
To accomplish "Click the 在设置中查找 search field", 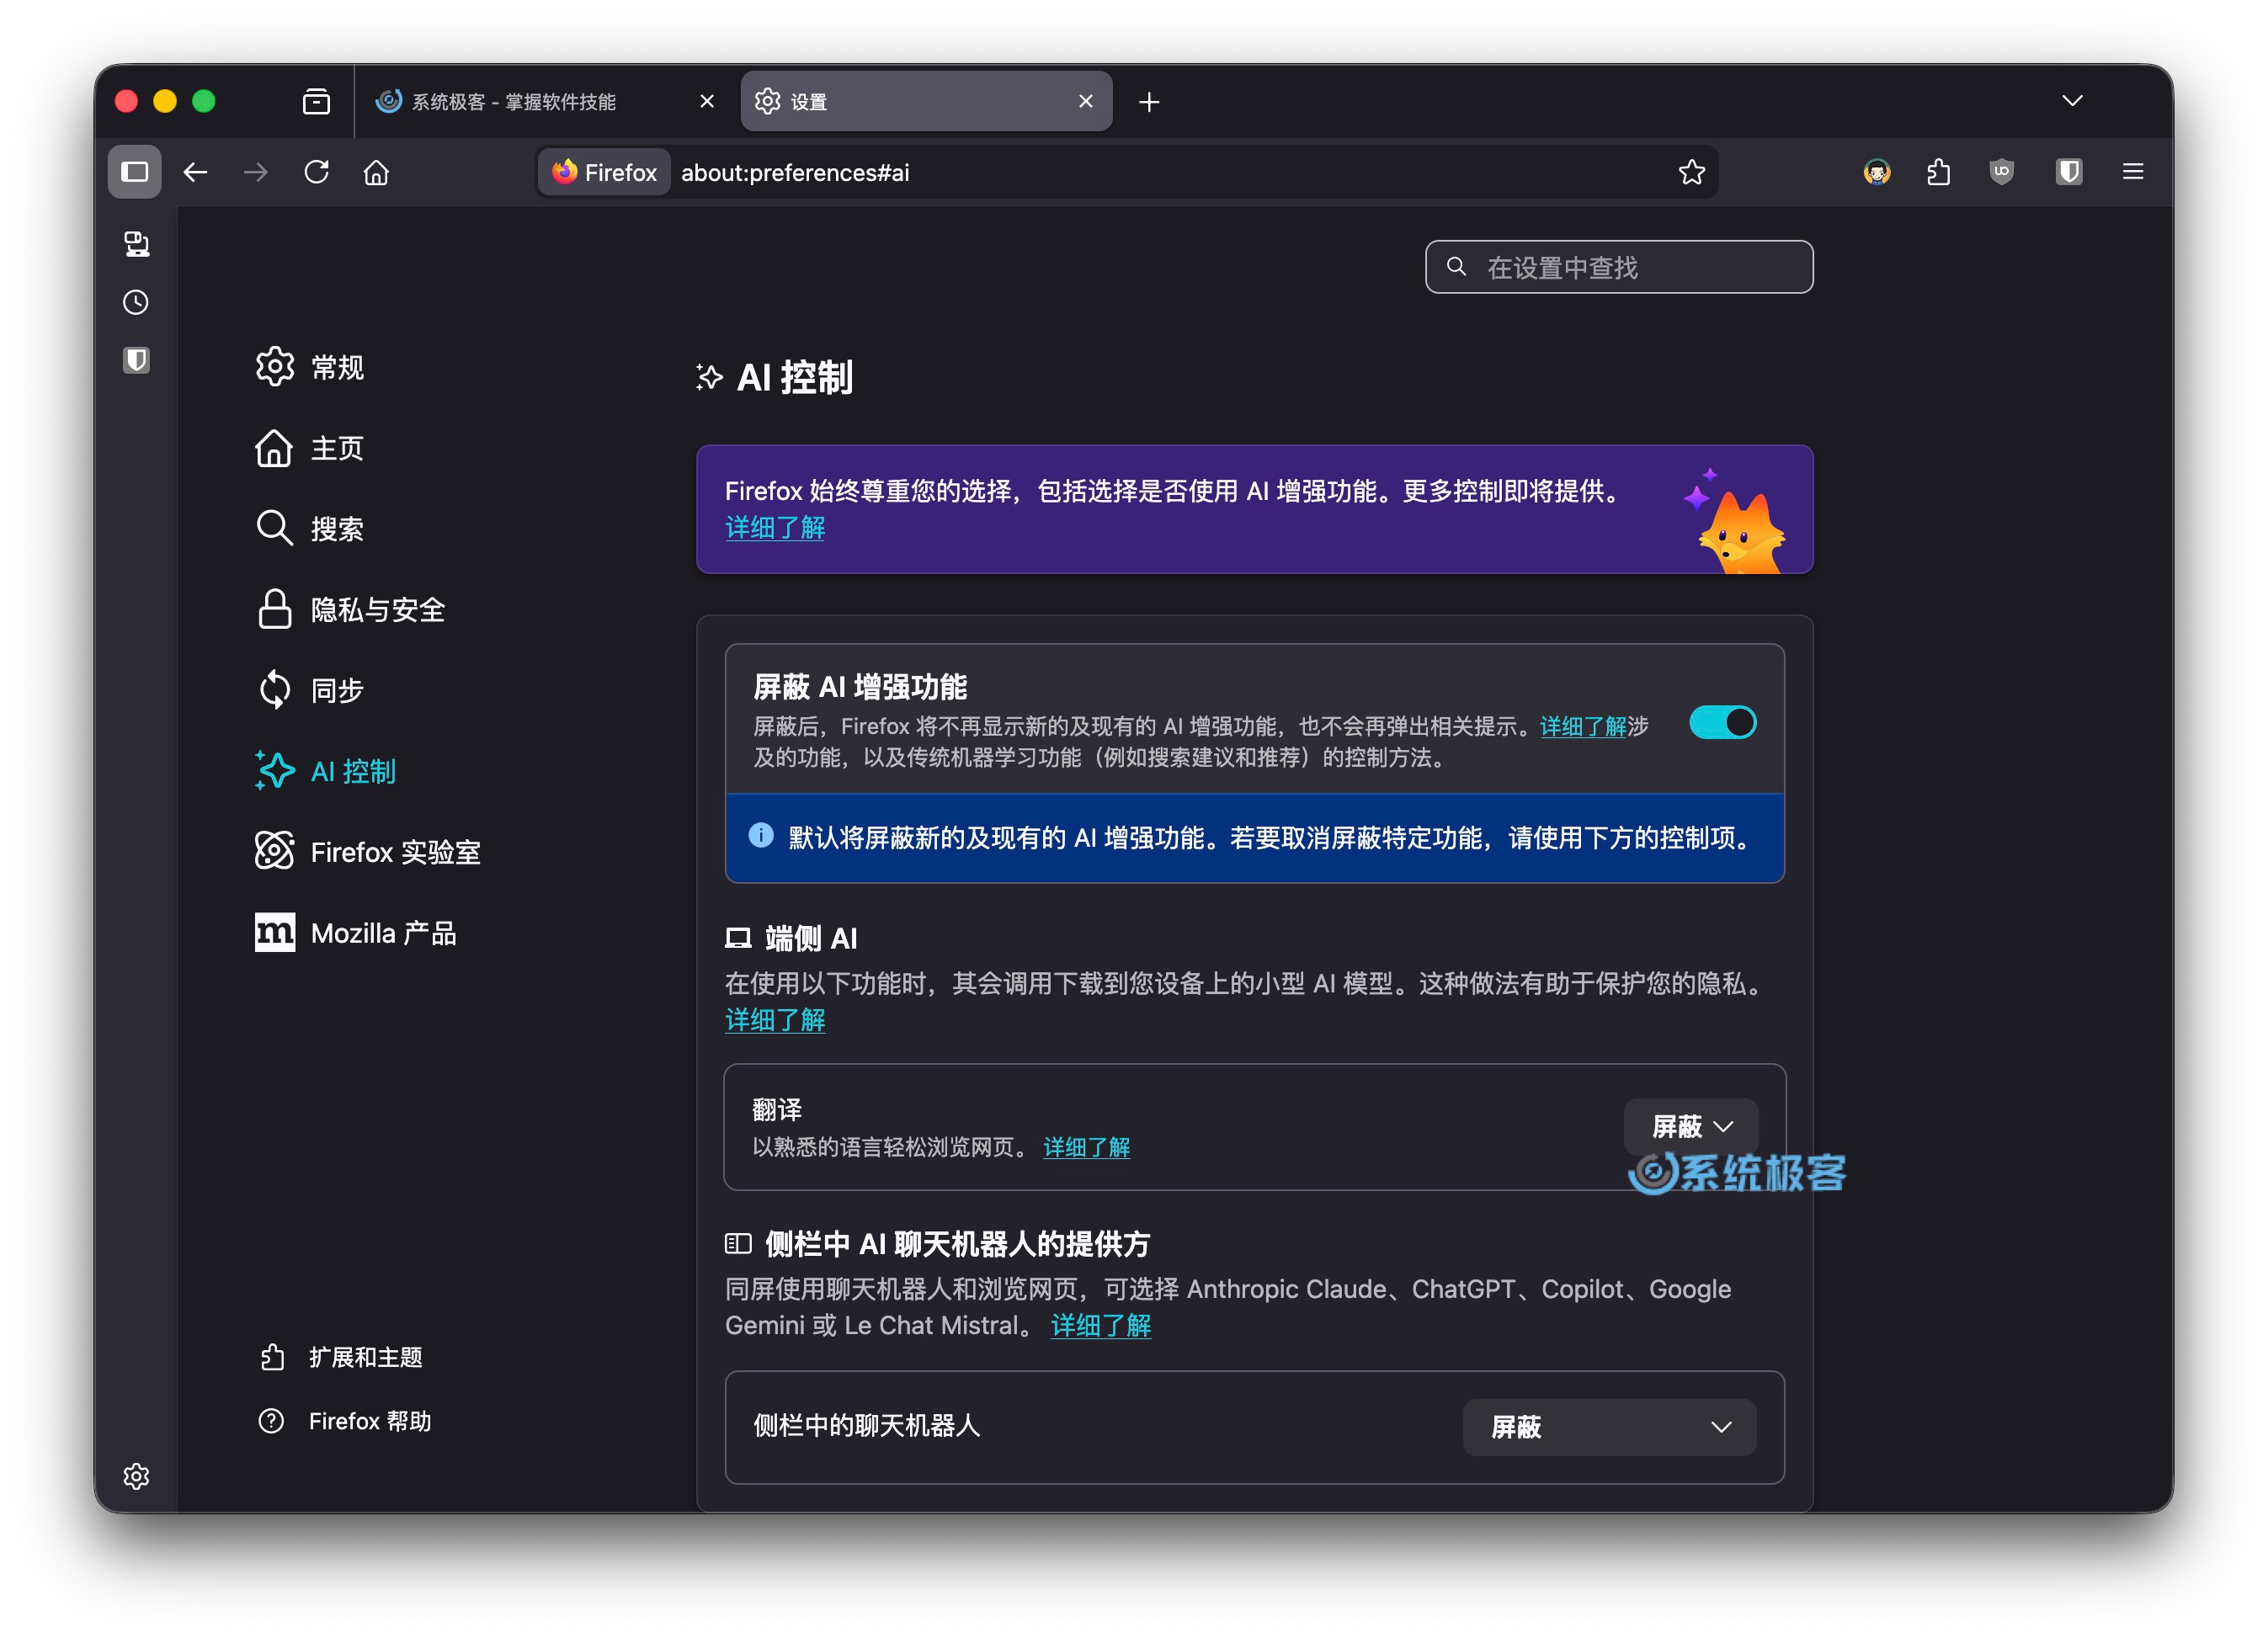I will tap(1618, 266).
